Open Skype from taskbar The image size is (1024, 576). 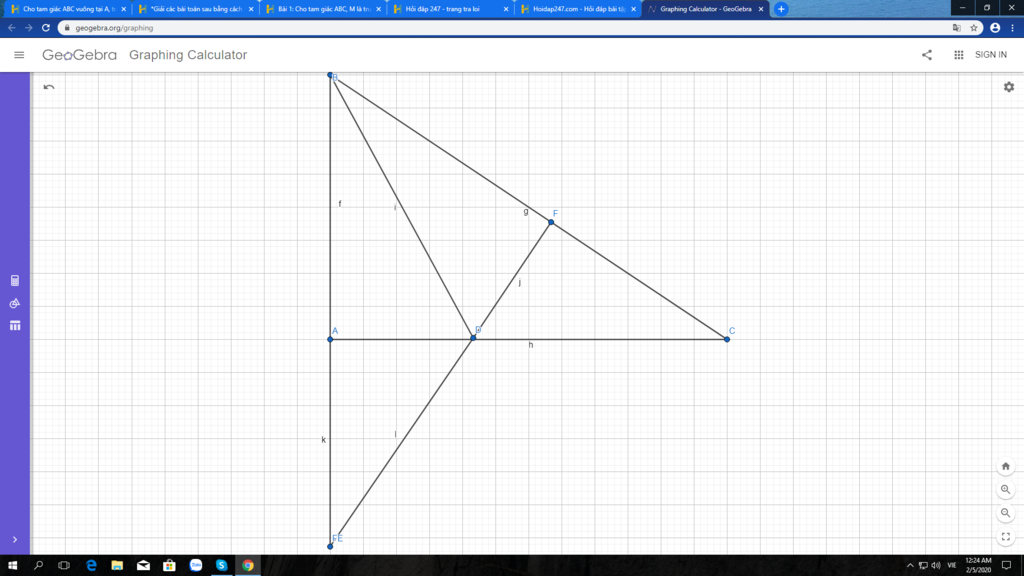[x=221, y=566]
